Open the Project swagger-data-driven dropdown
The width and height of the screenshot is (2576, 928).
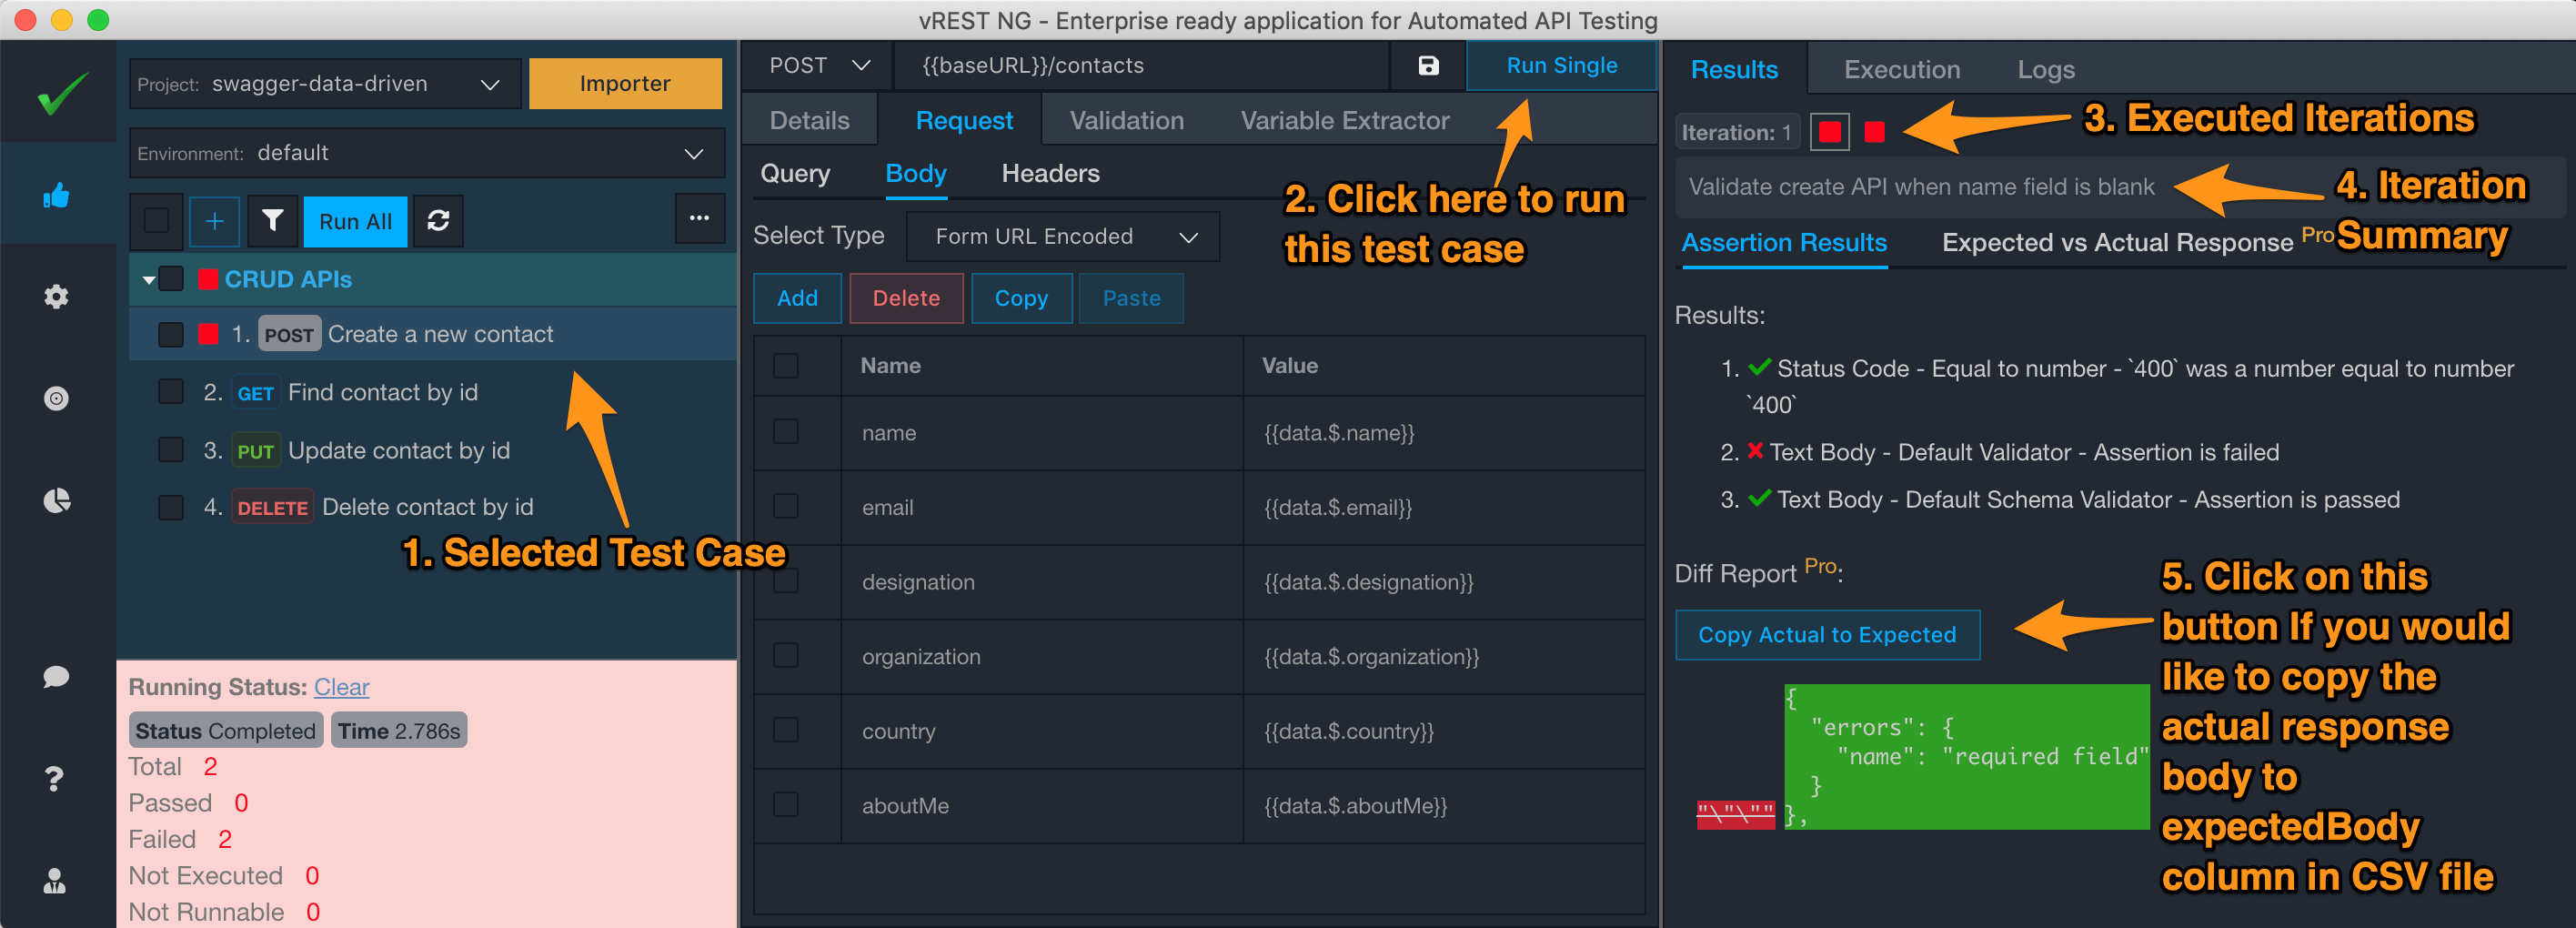(x=325, y=84)
